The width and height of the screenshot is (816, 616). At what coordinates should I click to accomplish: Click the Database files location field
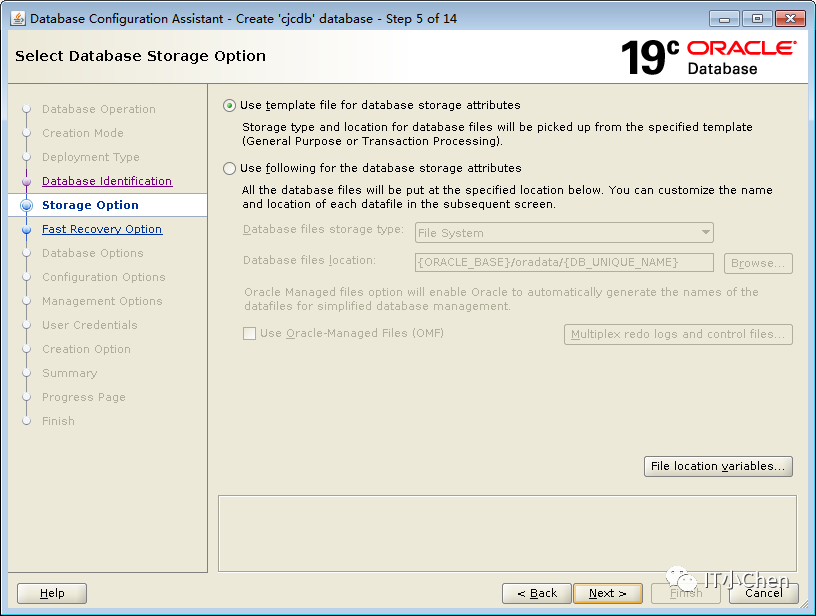click(x=564, y=263)
